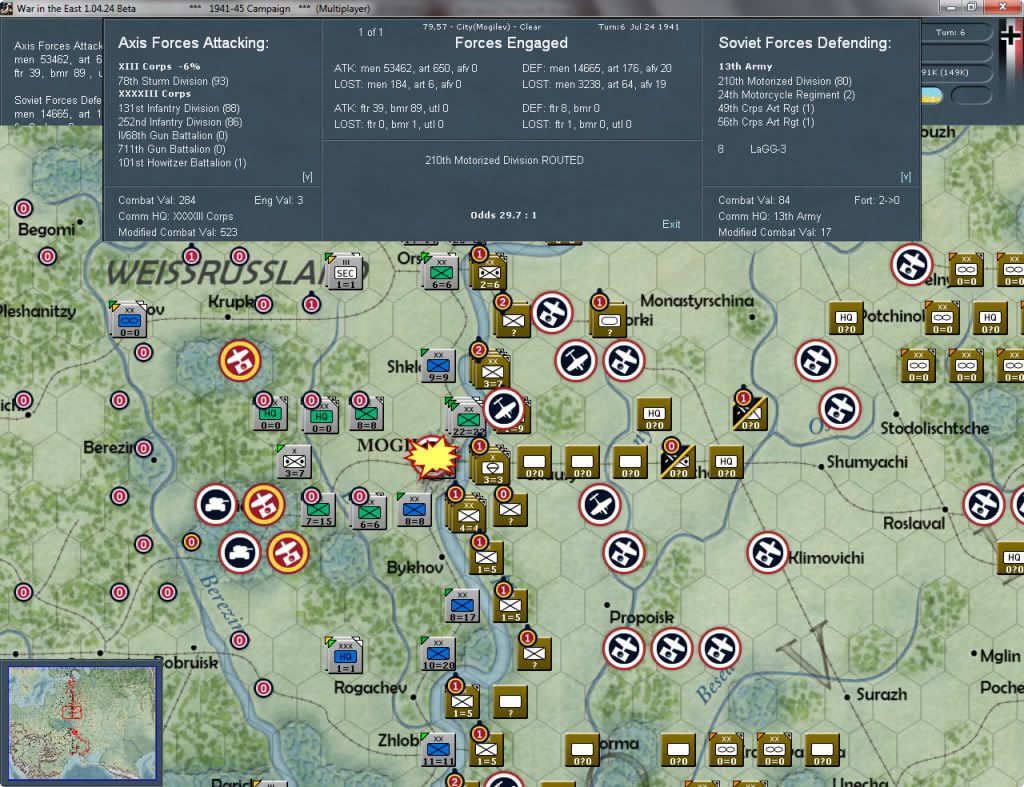The width and height of the screenshot is (1024, 787).
Task: Click the battle explosion marker at Mogilev
Action: (x=431, y=457)
